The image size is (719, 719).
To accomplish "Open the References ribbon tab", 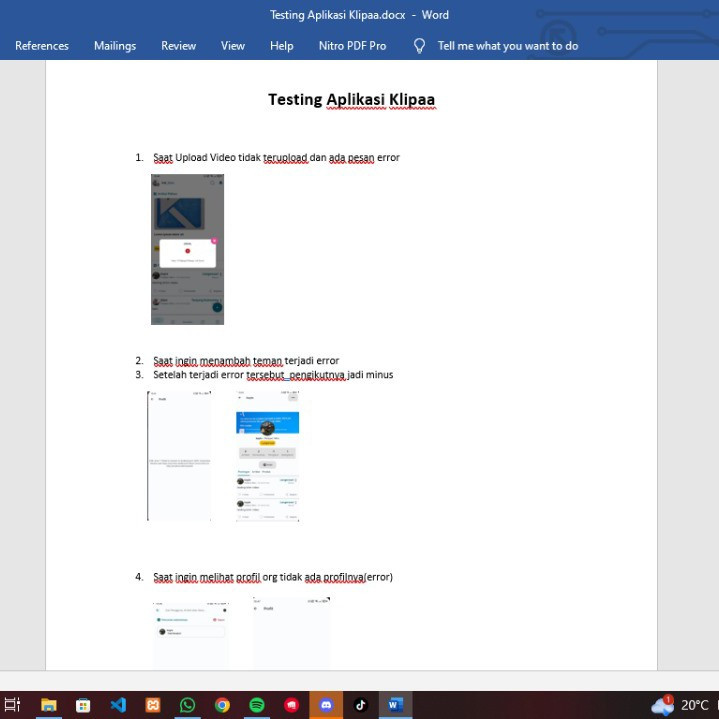I will click(x=42, y=46).
